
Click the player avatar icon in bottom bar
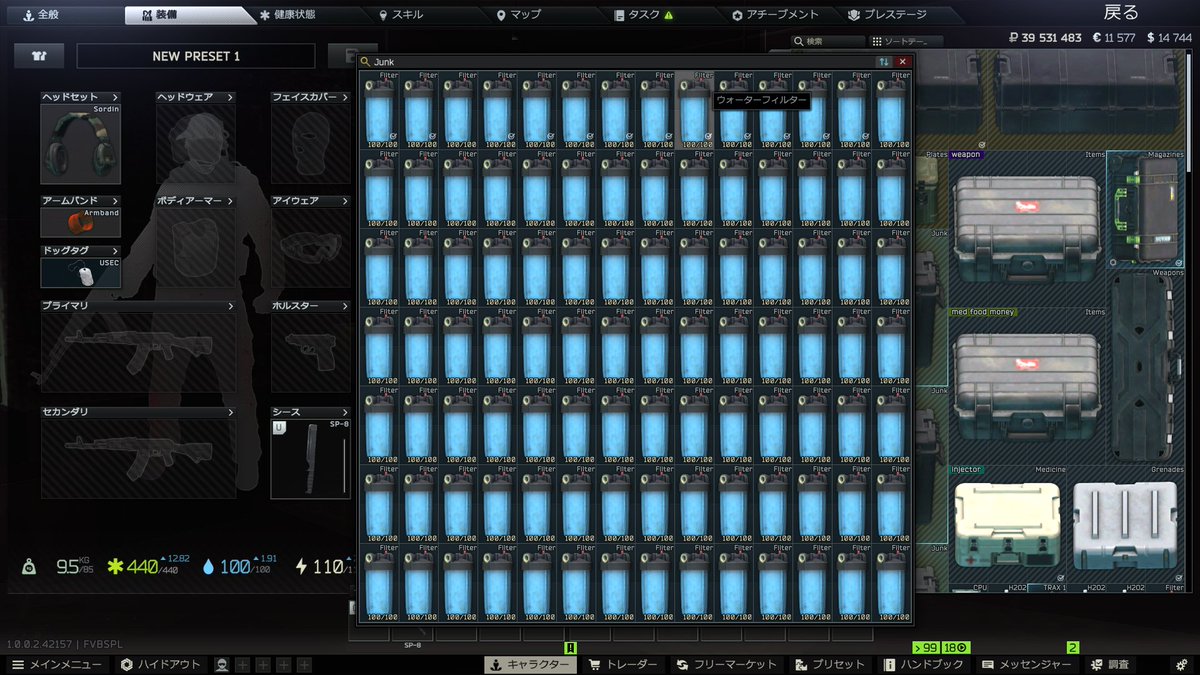[222, 664]
